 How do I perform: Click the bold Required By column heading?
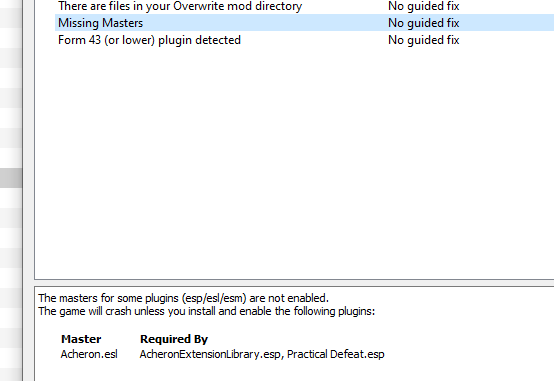point(174,339)
